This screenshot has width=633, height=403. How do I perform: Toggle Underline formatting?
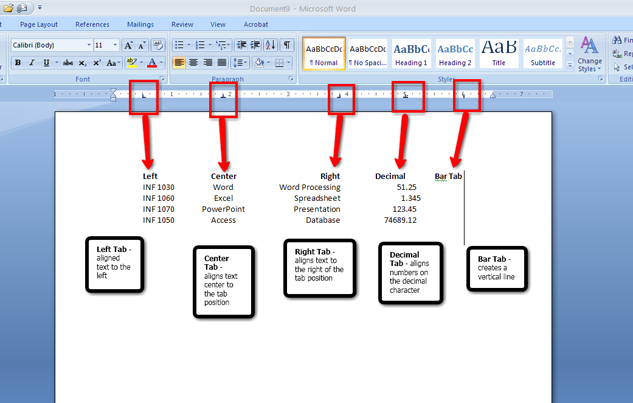point(46,63)
